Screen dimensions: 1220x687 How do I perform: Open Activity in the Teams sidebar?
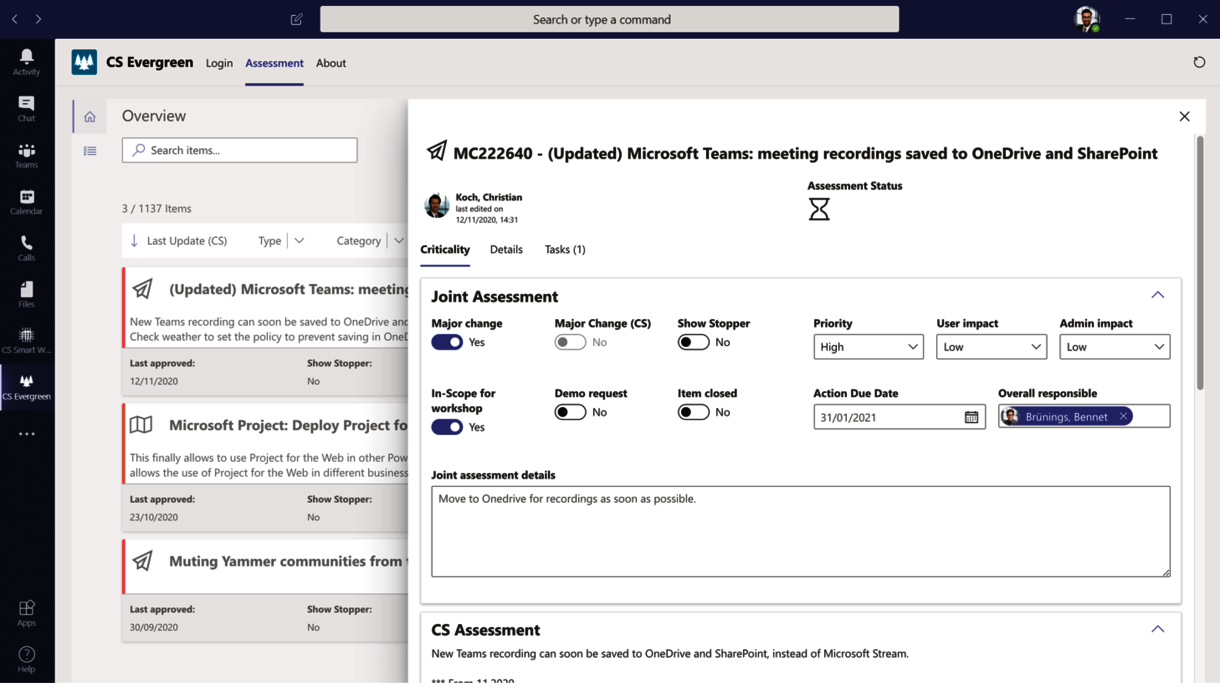(27, 62)
